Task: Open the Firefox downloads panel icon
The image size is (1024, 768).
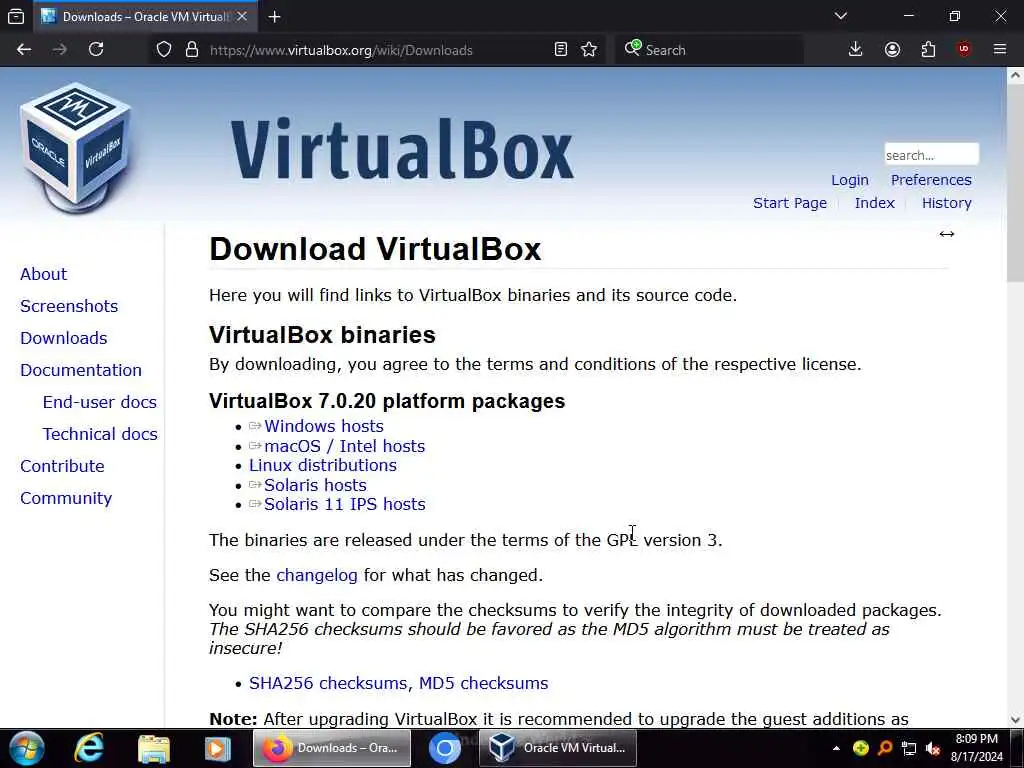Action: click(856, 50)
